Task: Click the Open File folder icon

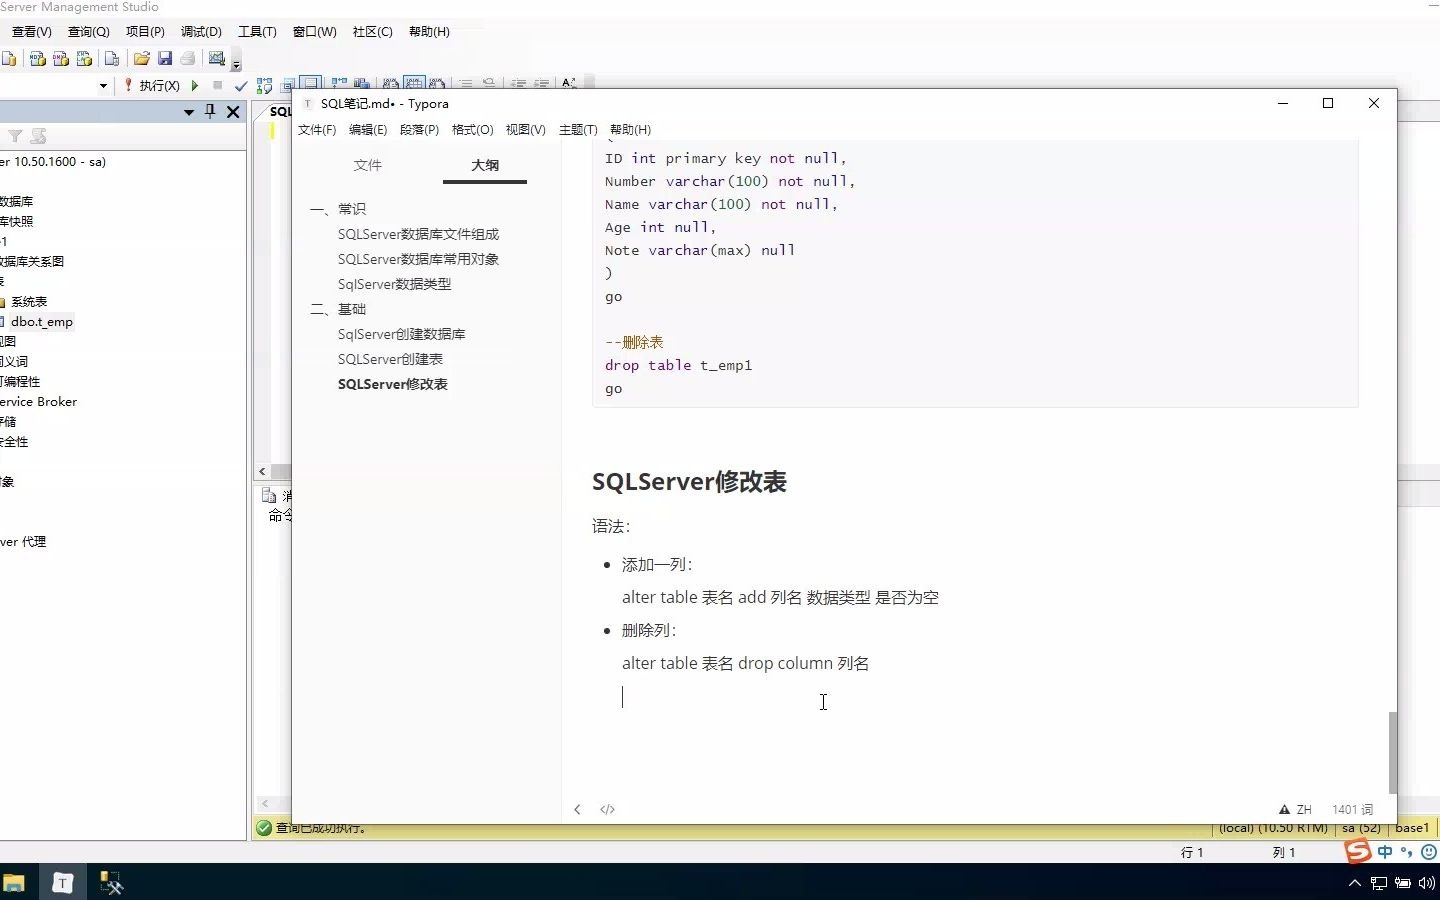Action: pyautogui.click(x=141, y=58)
